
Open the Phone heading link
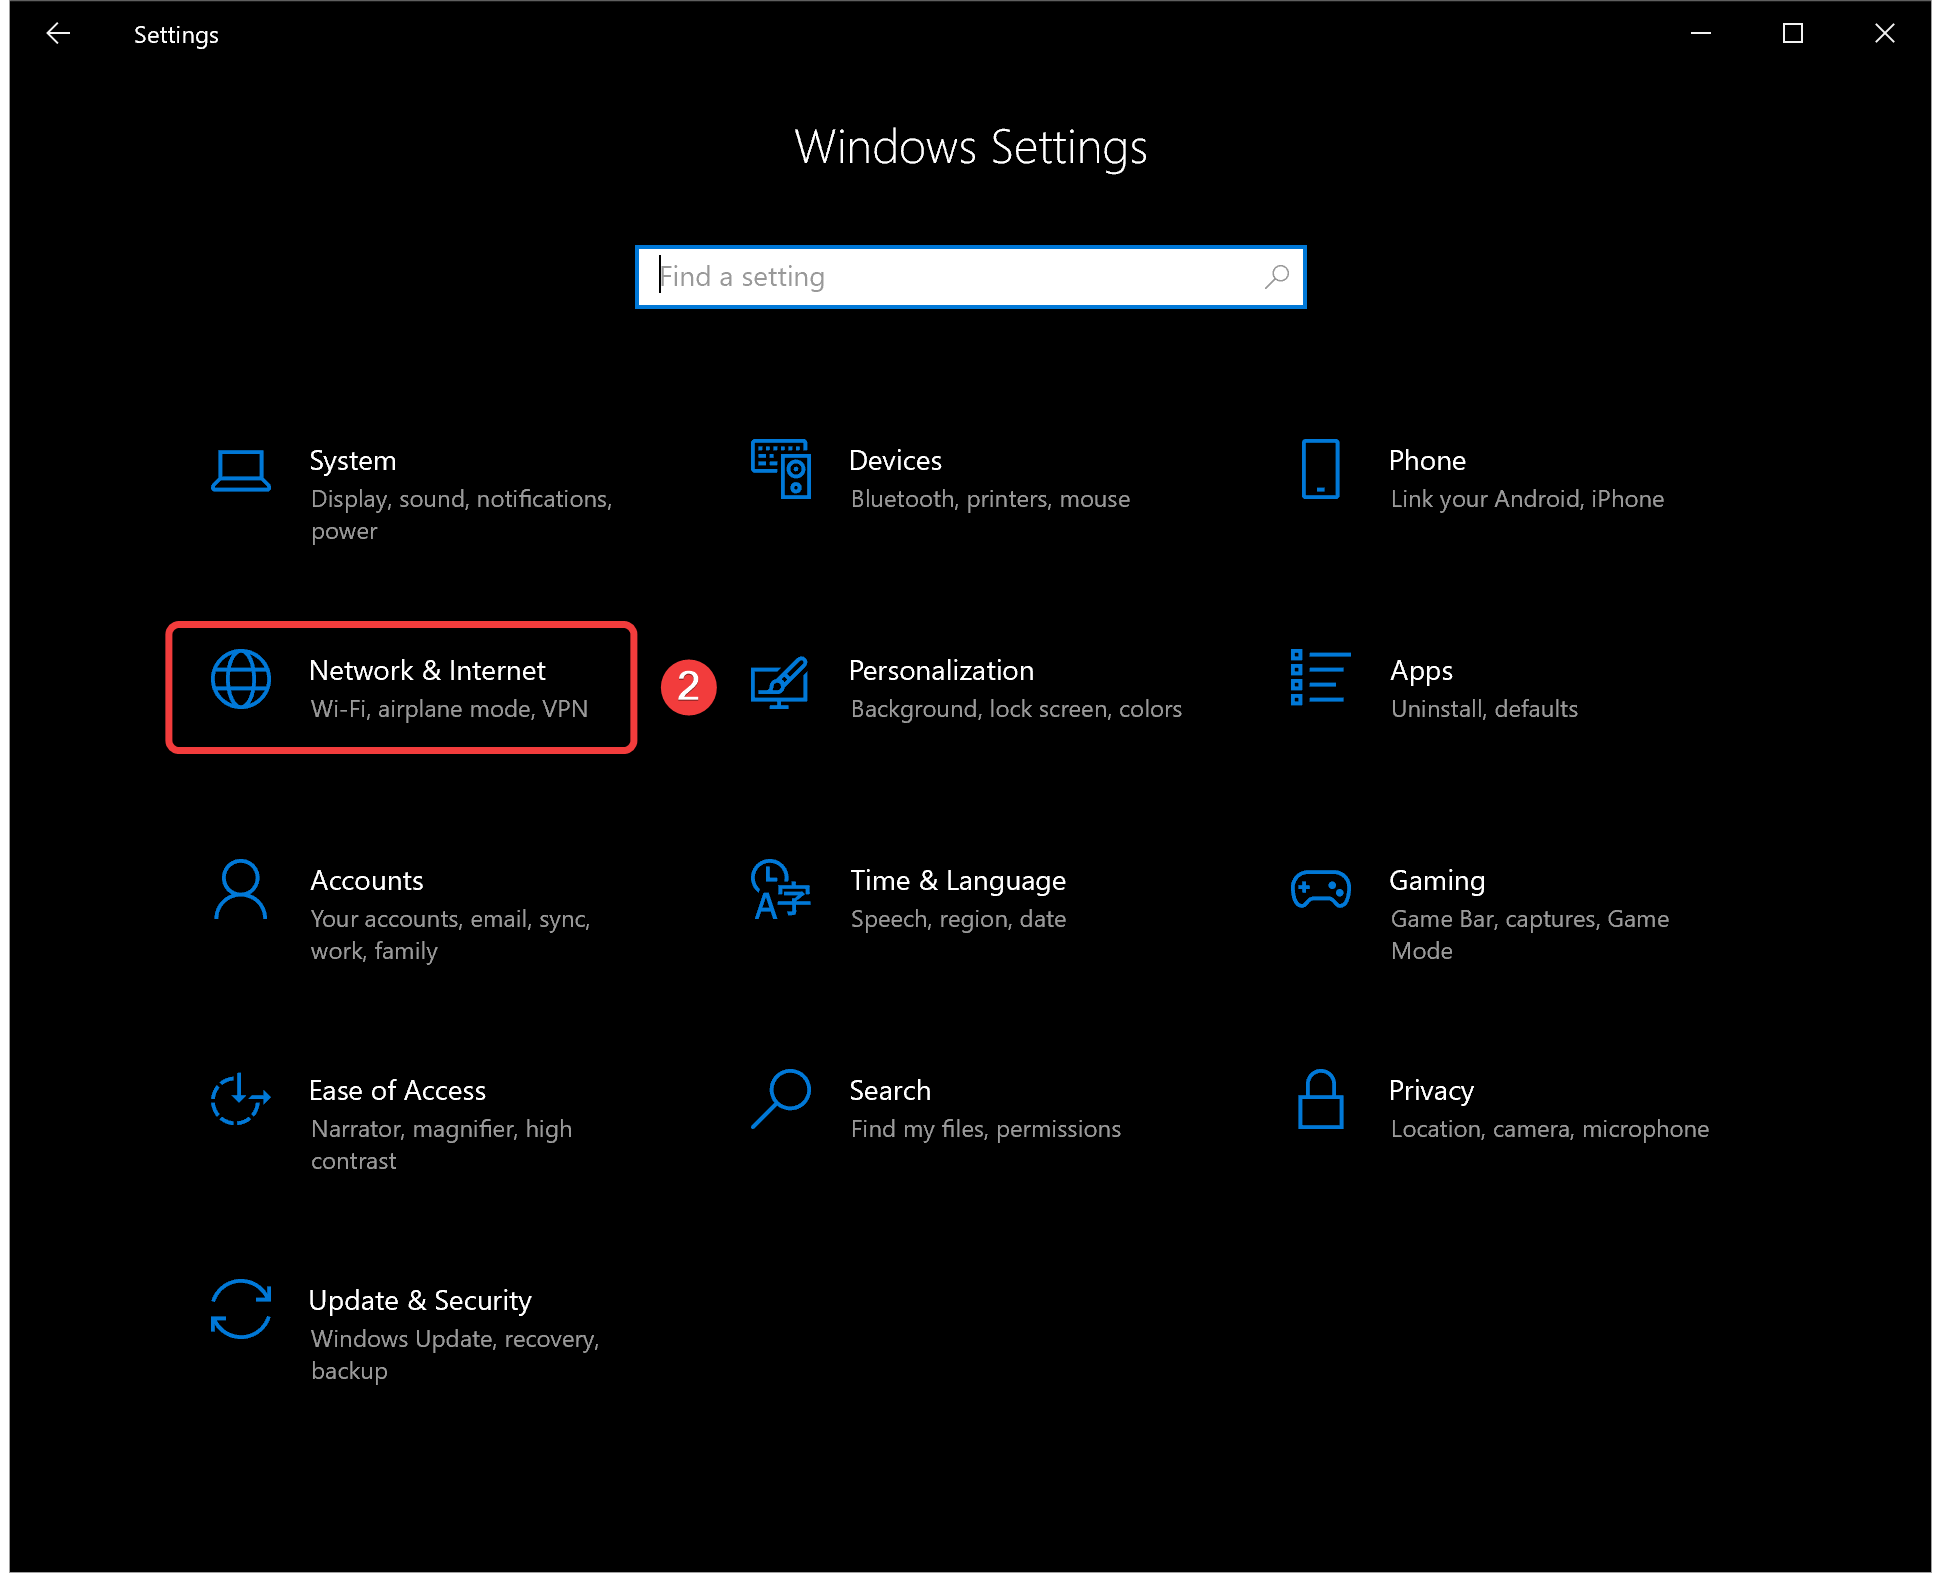tap(1427, 461)
